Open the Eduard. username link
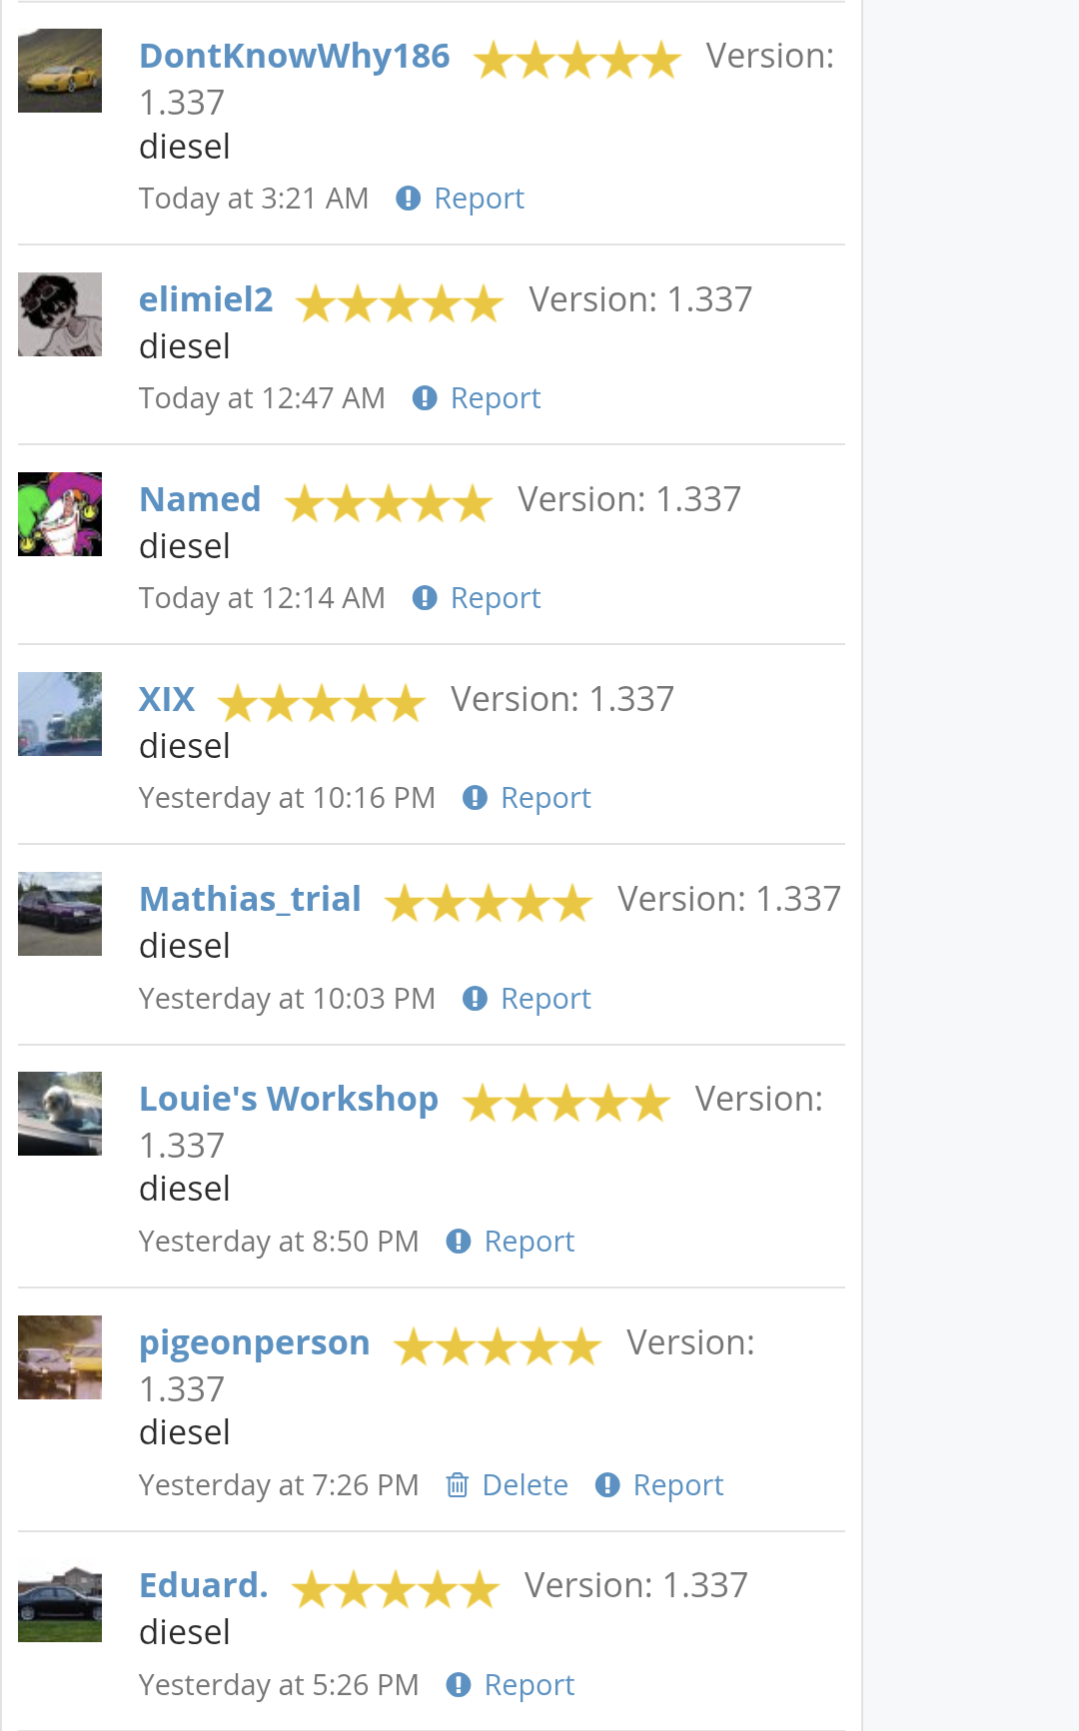 point(203,1585)
